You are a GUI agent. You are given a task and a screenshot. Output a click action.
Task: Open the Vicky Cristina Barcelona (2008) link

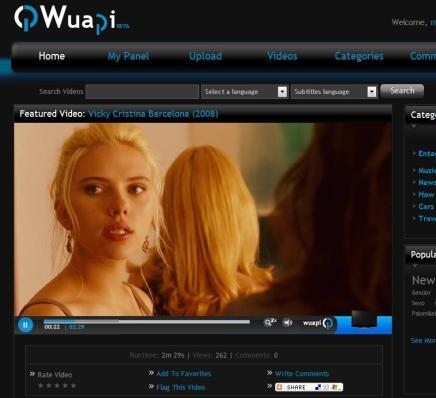coord(153,114)
